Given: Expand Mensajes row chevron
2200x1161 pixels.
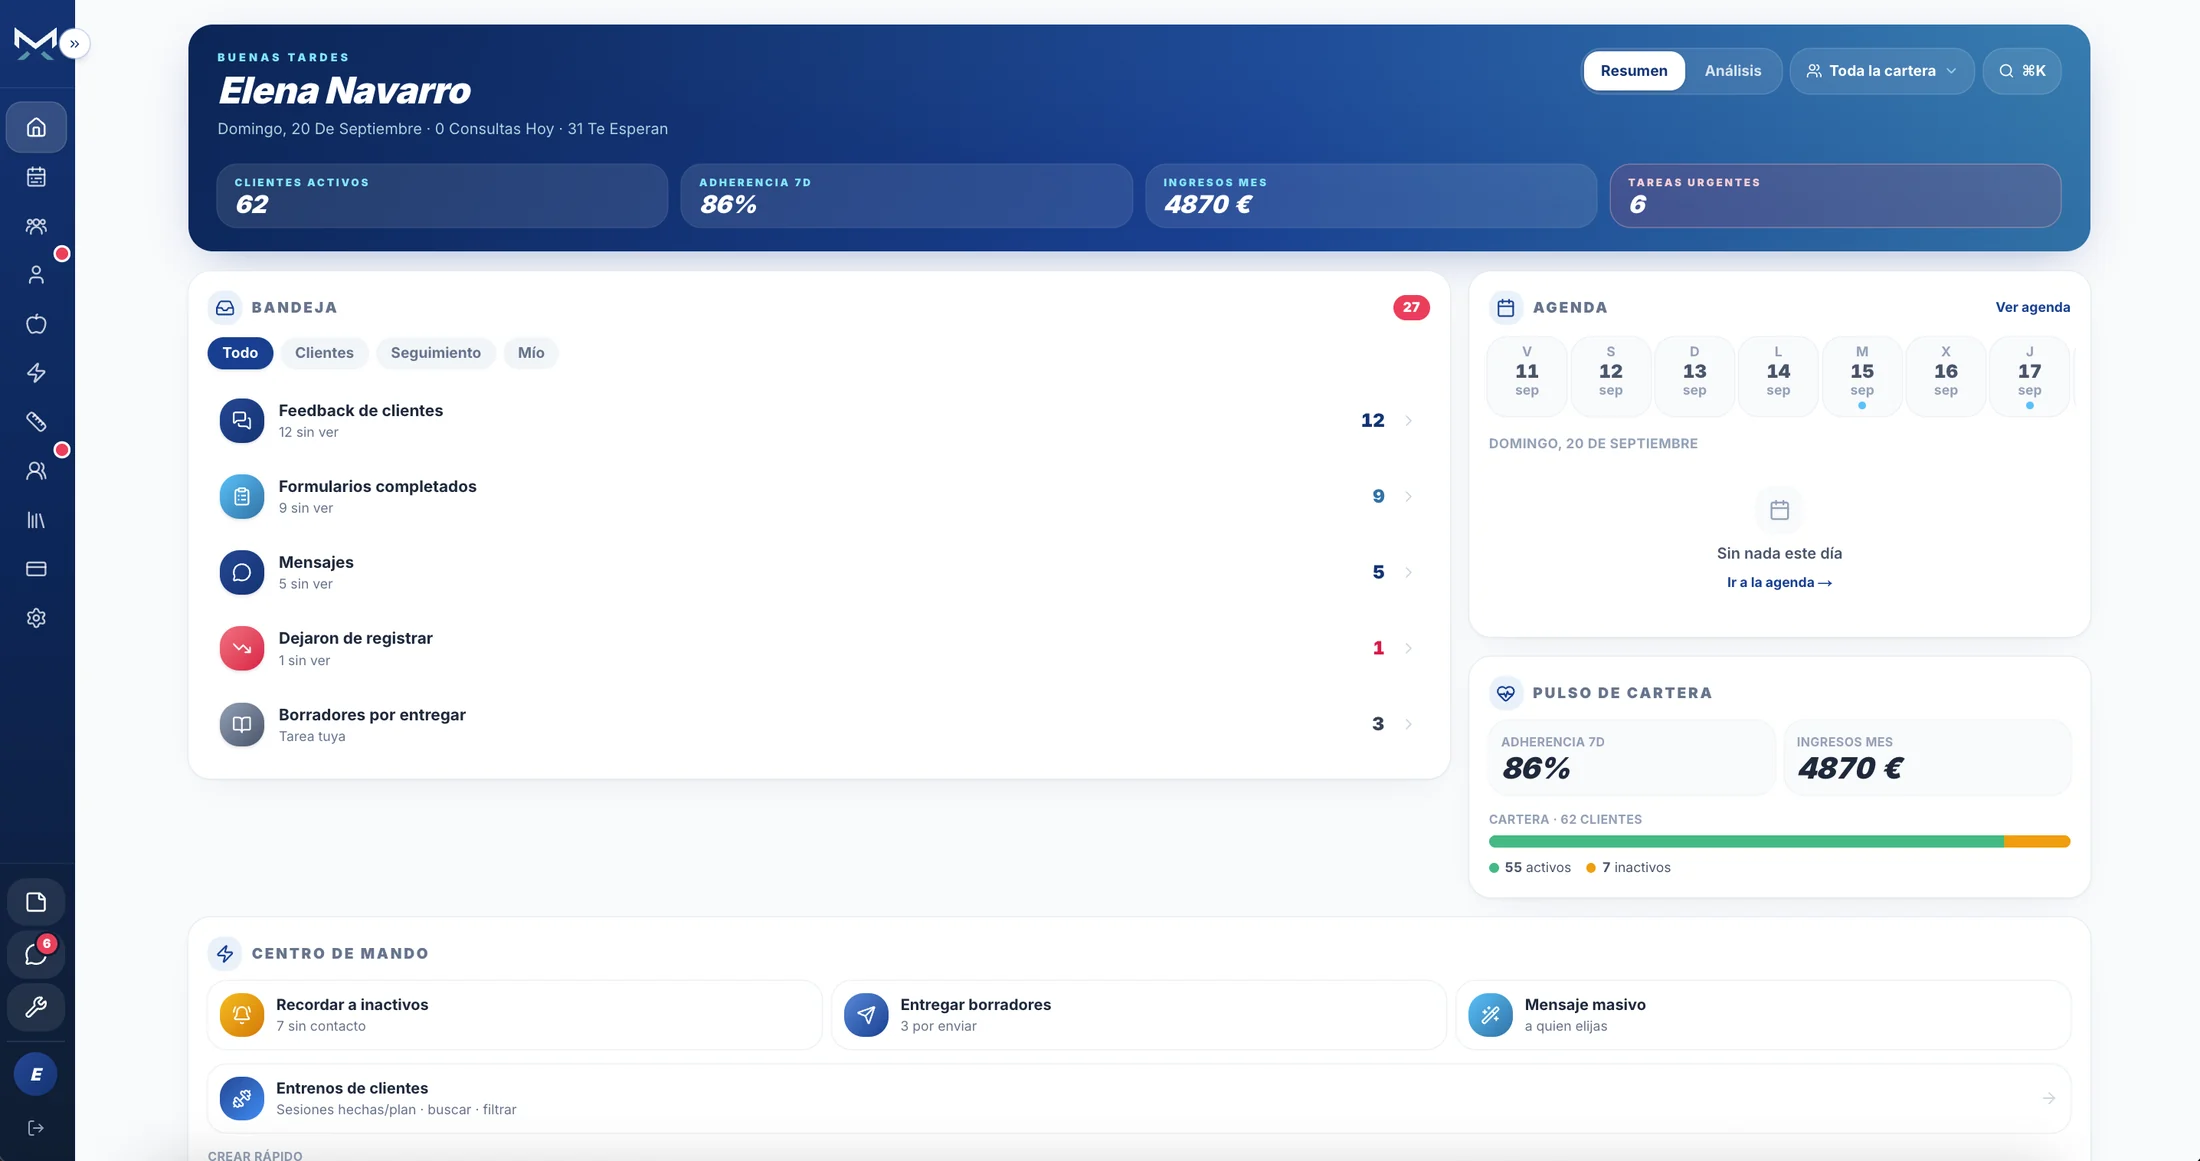Looking at the screenshot, I should pyautogui.click(x=1408, y=573).
